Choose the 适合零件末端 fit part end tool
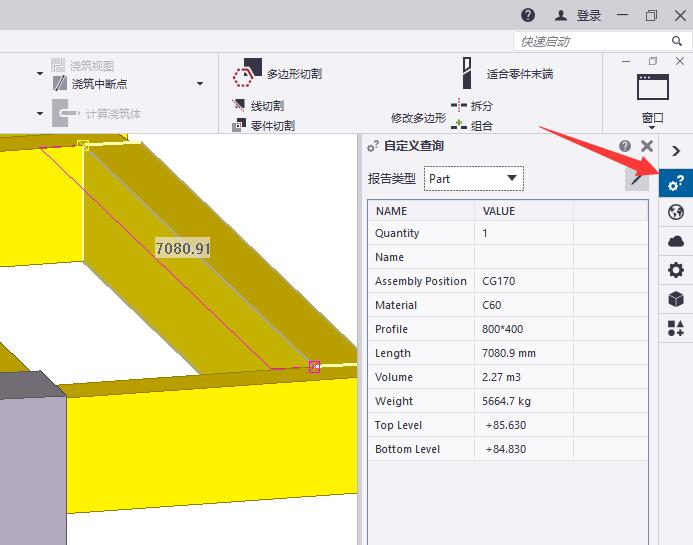Screen dimensions: 693x545 (506, 73)
